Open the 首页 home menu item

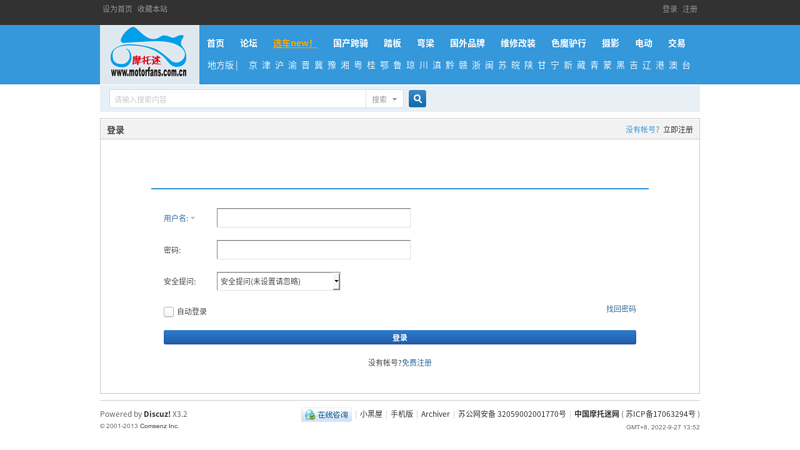click(x=215, y=43)
